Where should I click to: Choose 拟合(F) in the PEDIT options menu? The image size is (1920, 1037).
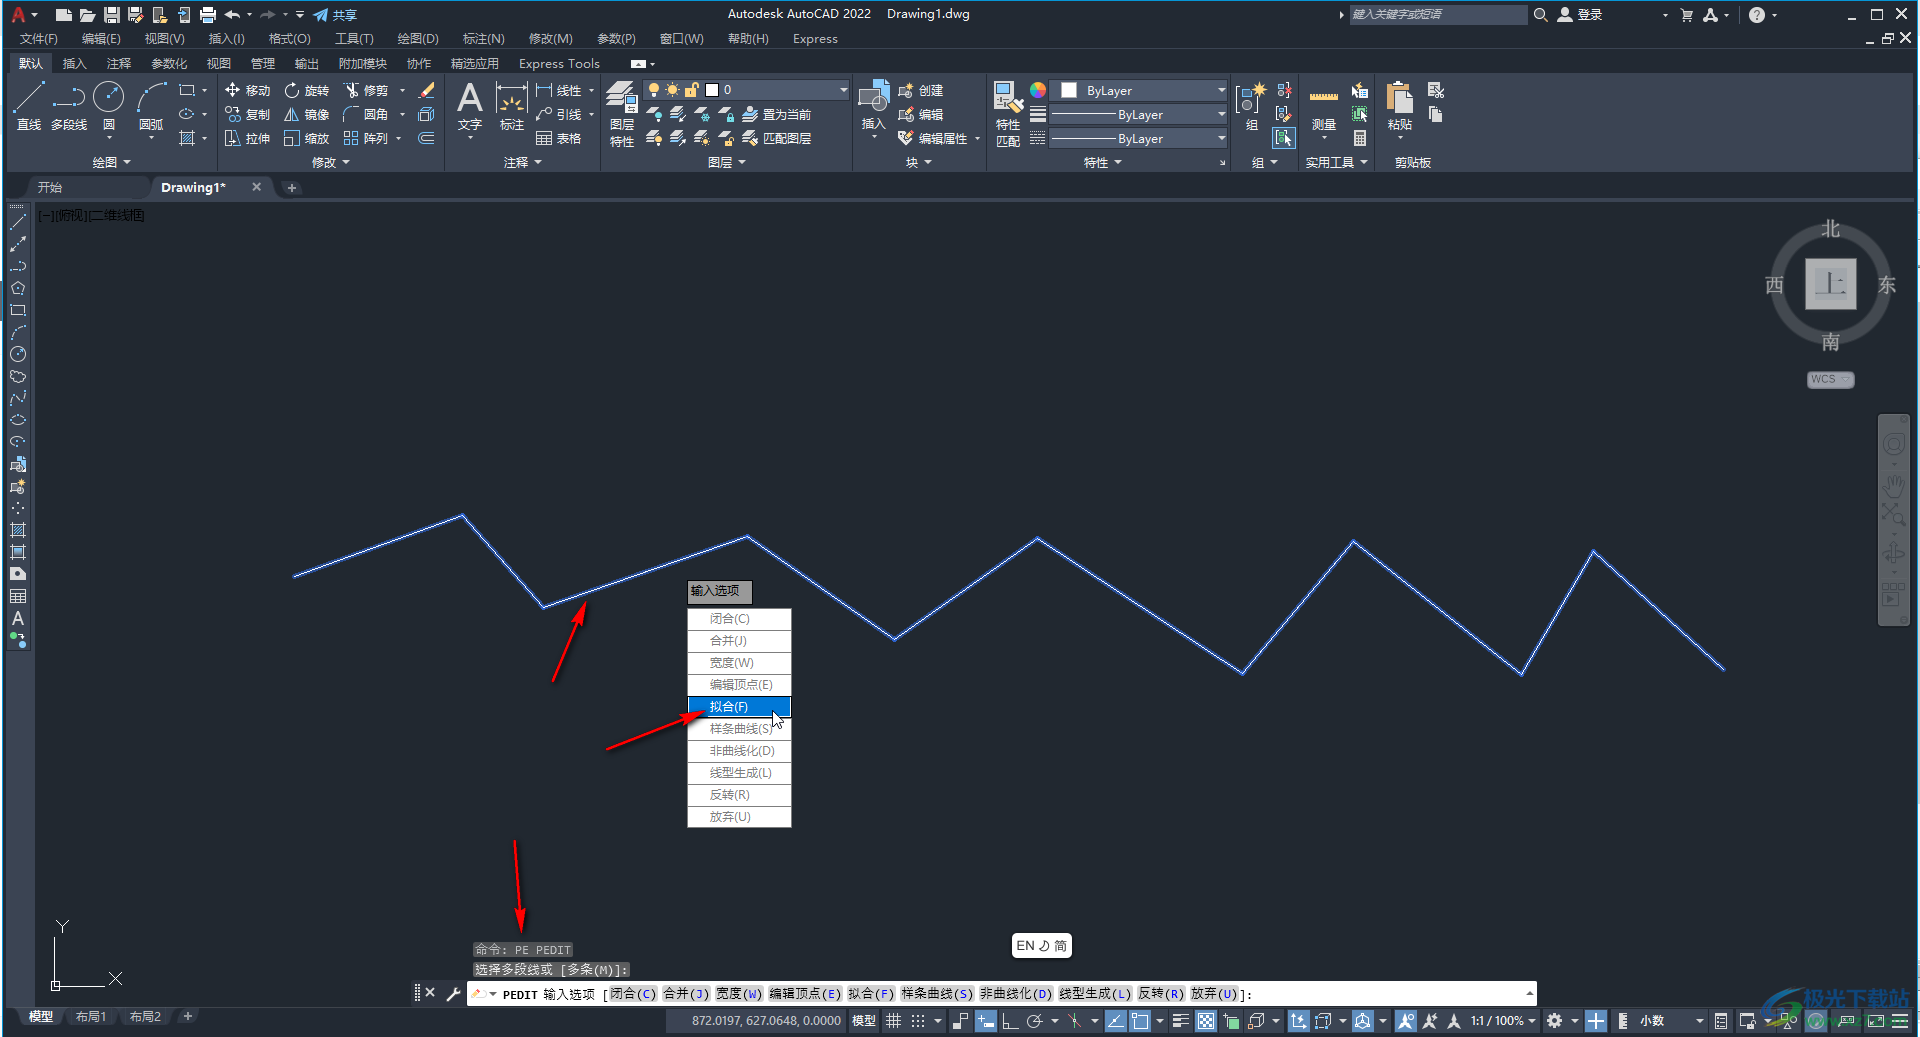(x=739, y=707)
